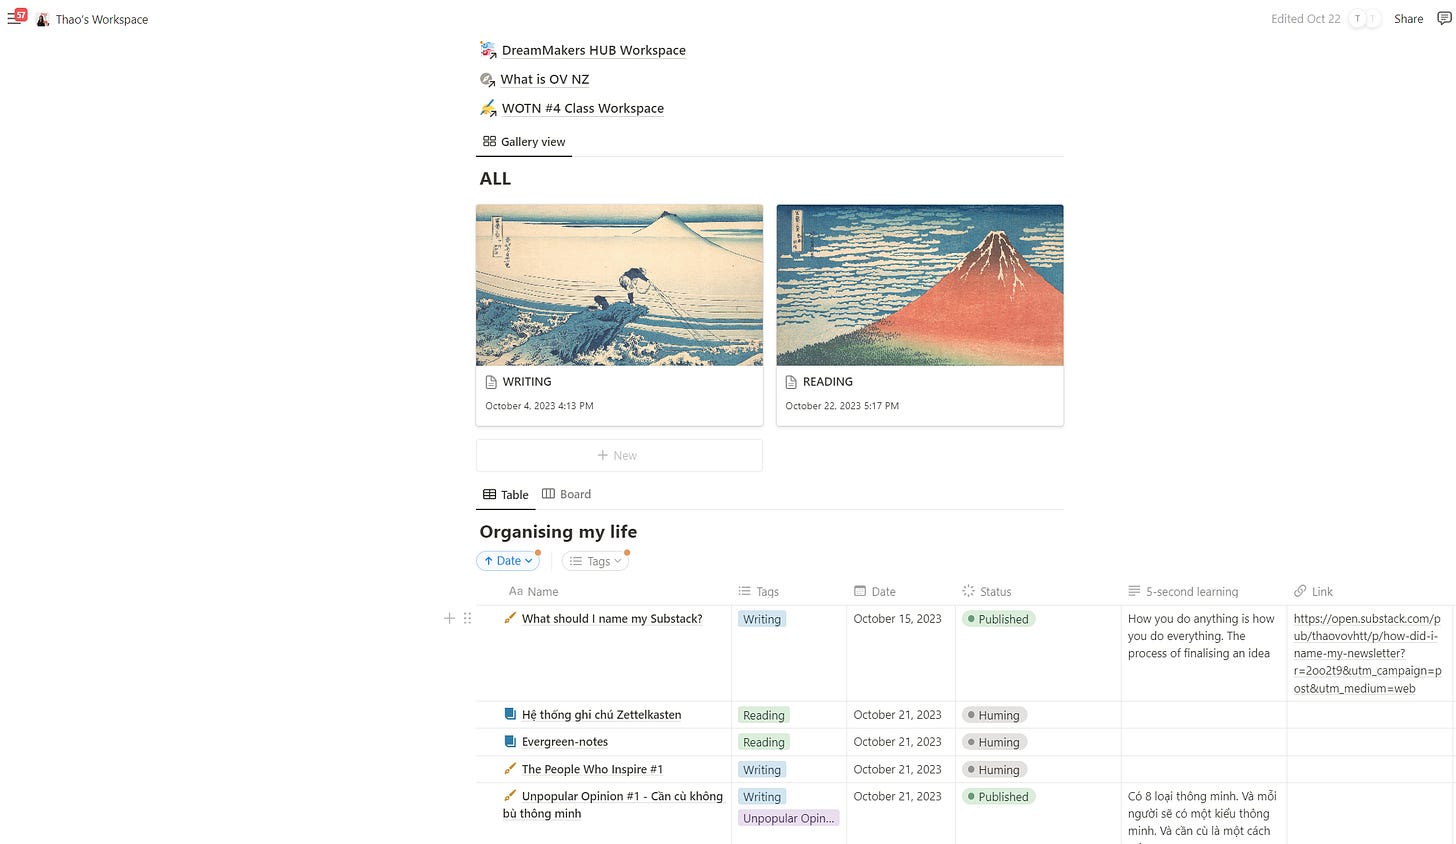
Task: Click the page icon on the WRITING card
Action: [x=491, y=382]
